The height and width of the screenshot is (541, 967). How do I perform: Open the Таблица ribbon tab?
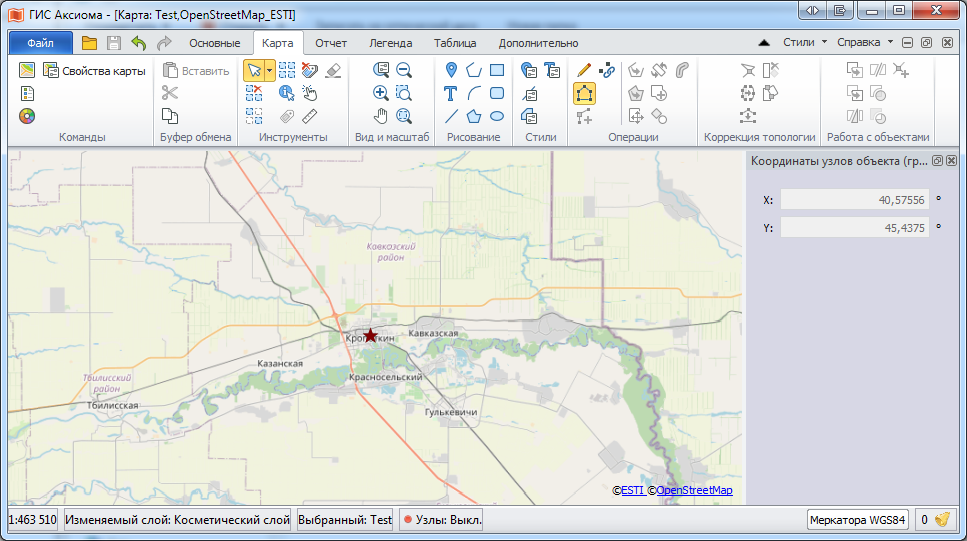click(455, 43)
